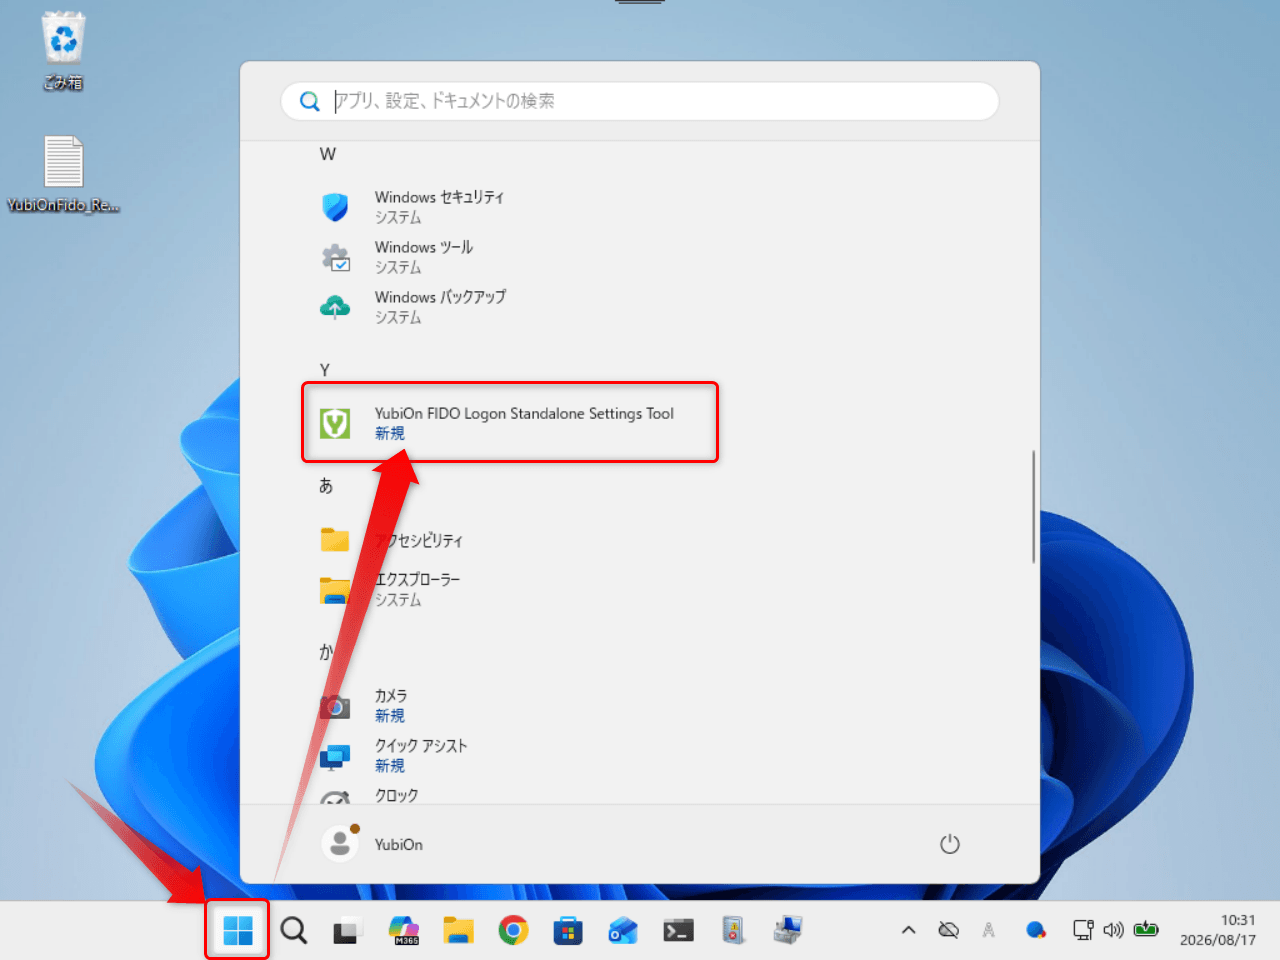Screen dimensions: 1280x960
Task: Click the green battery tray icon
Action: coord(1146,929)
